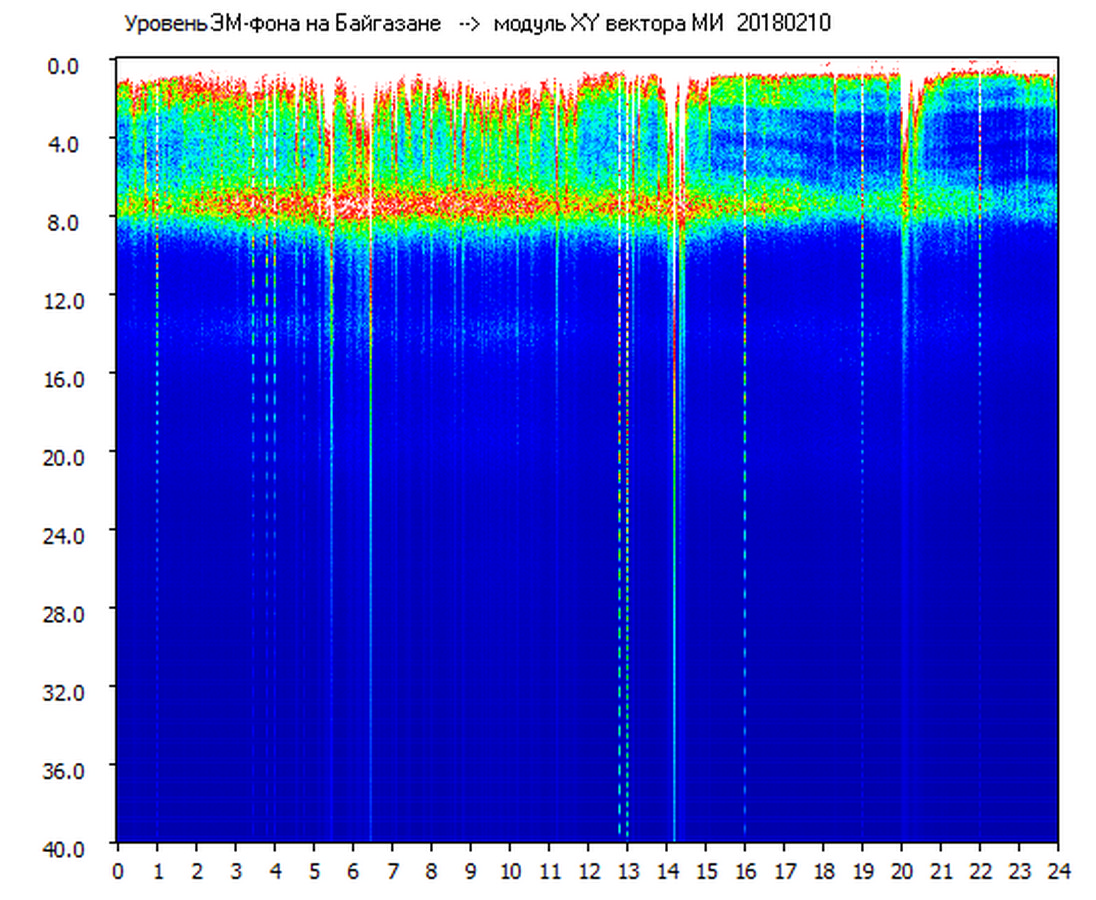Screen dimensions: 1096x900
Task: Select the final hour label "24"
Action: 1058,871
